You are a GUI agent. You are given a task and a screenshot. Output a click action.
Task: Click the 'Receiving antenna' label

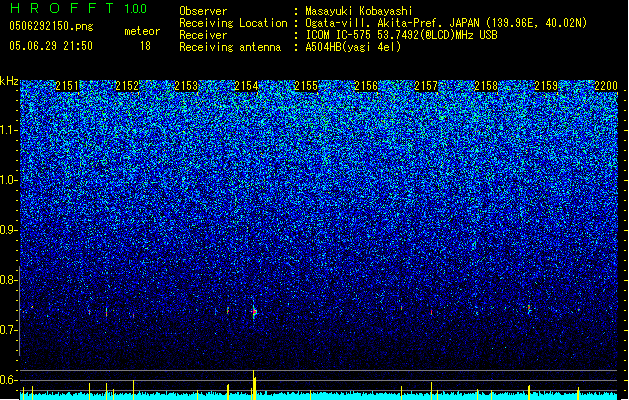[230, 47]
